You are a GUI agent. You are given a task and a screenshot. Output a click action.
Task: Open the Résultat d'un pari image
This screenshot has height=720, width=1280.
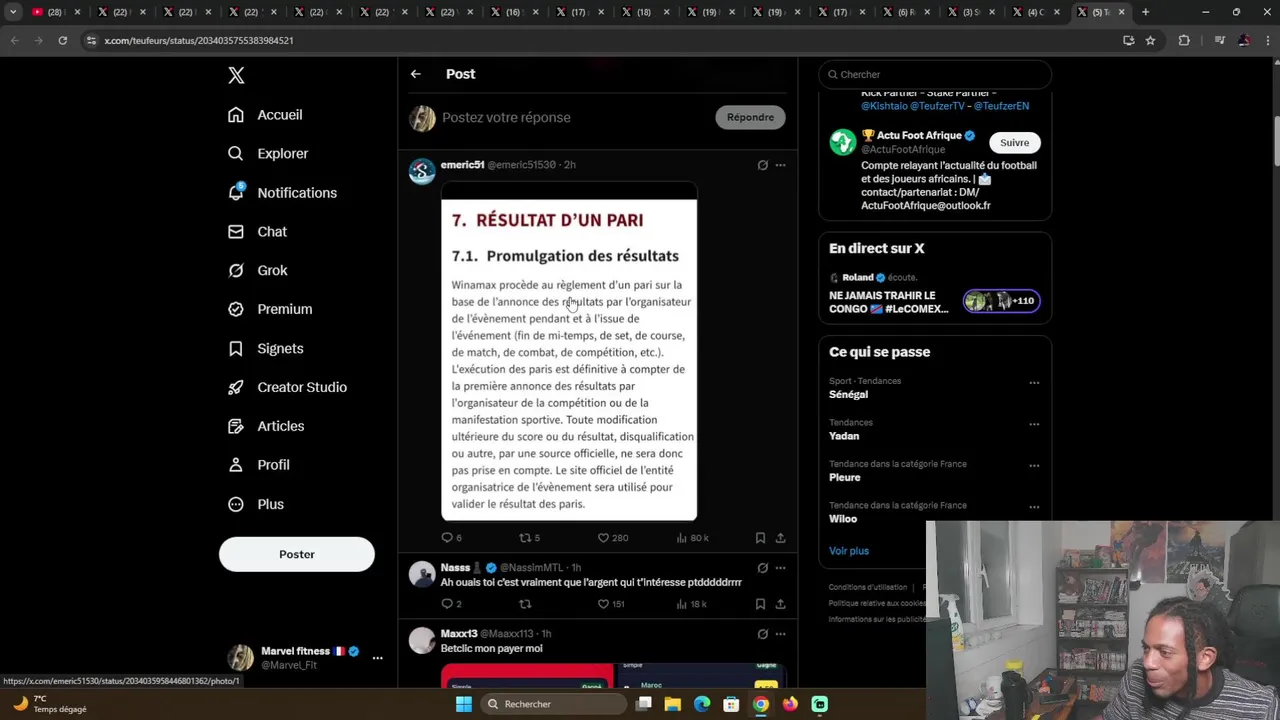[569, 352]
